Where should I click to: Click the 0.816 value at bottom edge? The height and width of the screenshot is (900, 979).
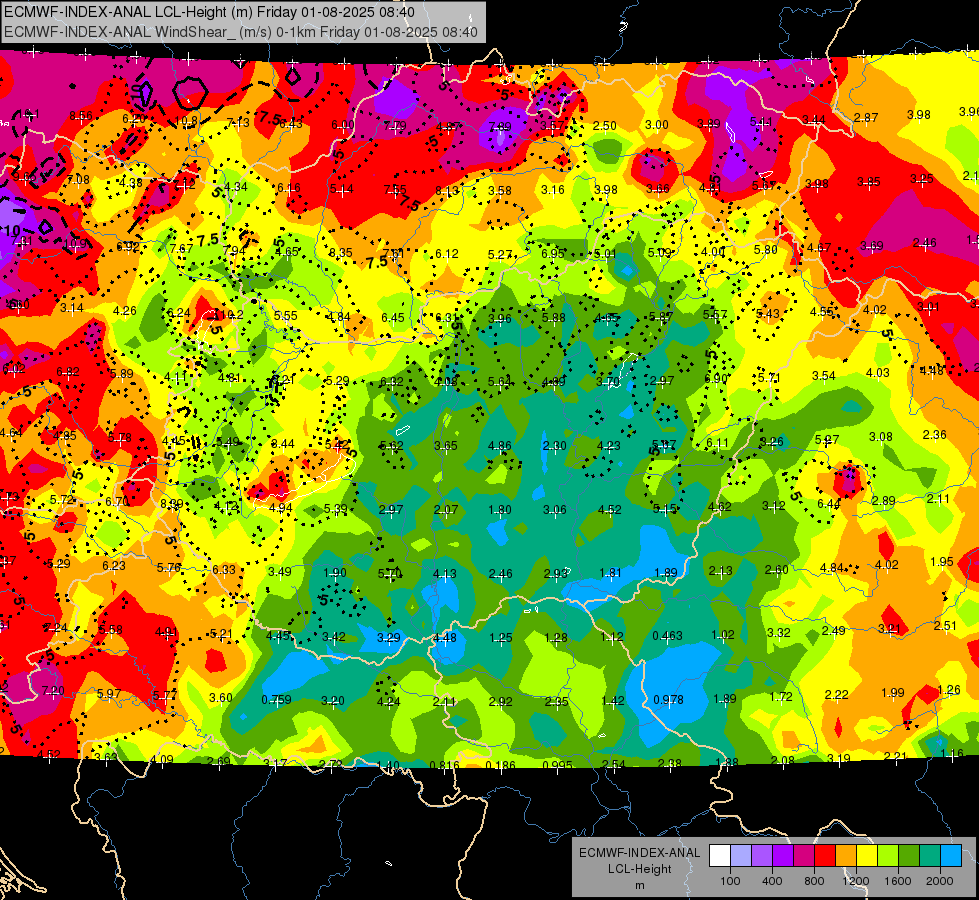444,765
